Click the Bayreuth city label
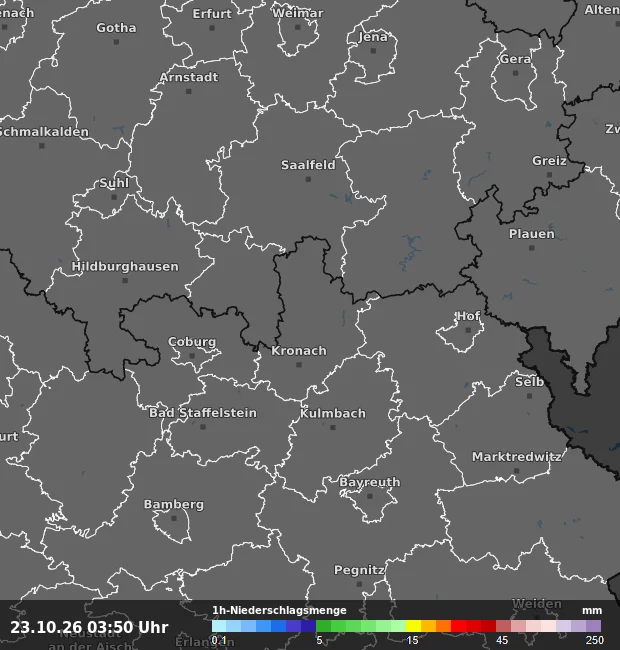This screenshot has width=620, height=650. tap(370, 482)
